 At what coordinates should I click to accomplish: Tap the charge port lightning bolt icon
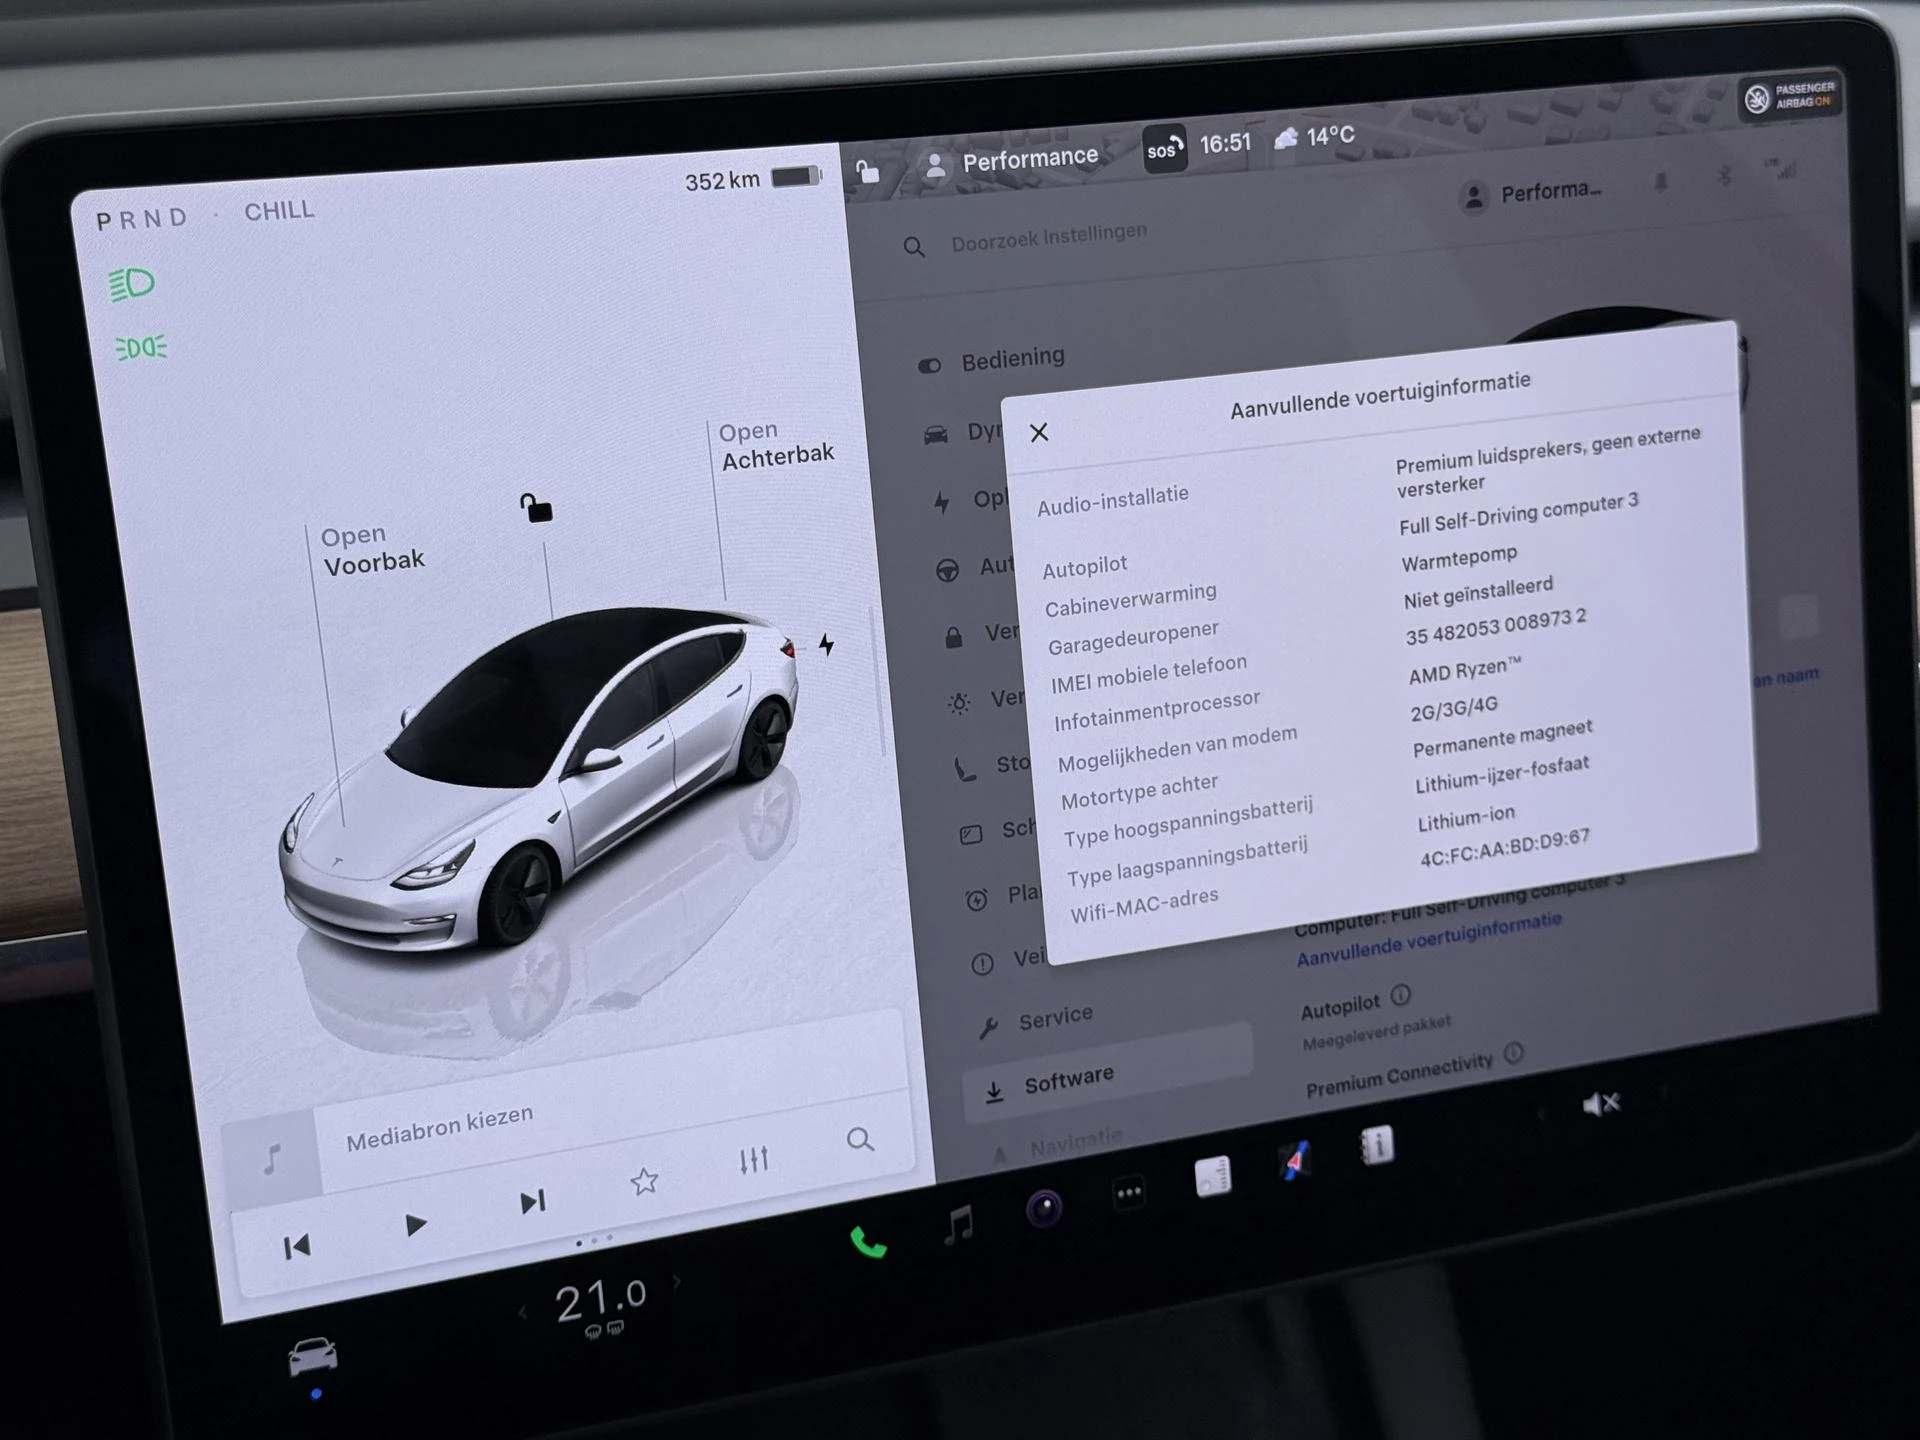[826, 645]
